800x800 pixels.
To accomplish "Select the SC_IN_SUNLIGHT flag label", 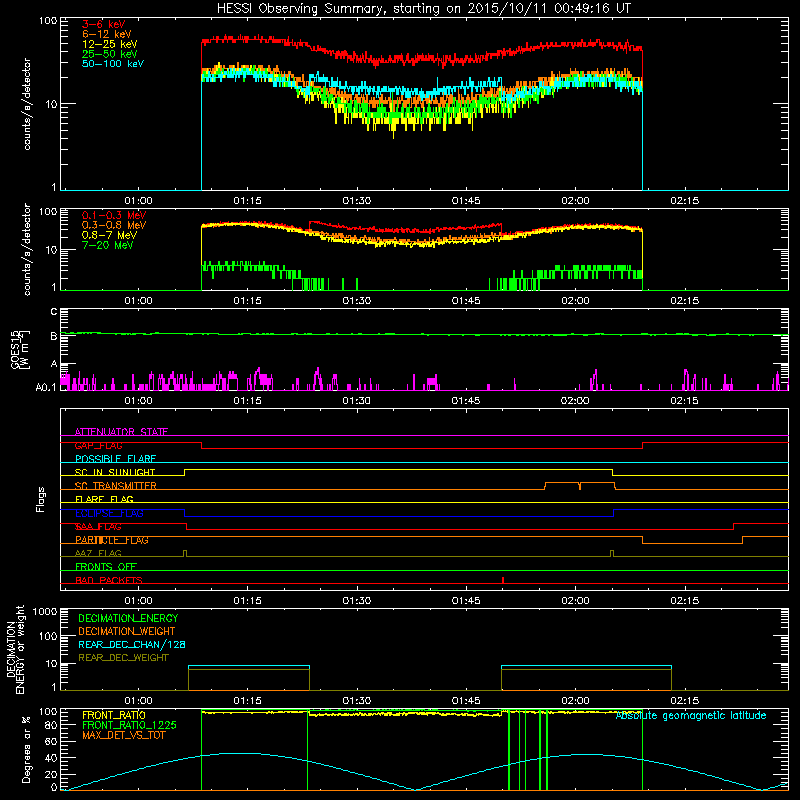I will pyautogui.click(x=115, y=472).
